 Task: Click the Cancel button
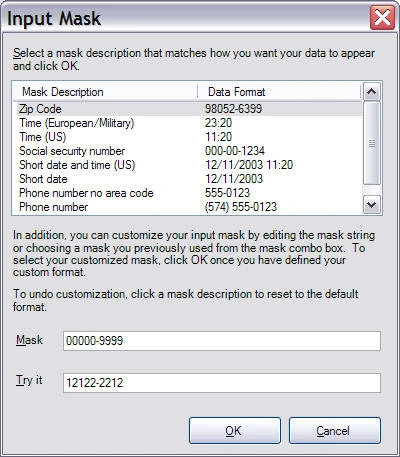[x=335, y=431]
